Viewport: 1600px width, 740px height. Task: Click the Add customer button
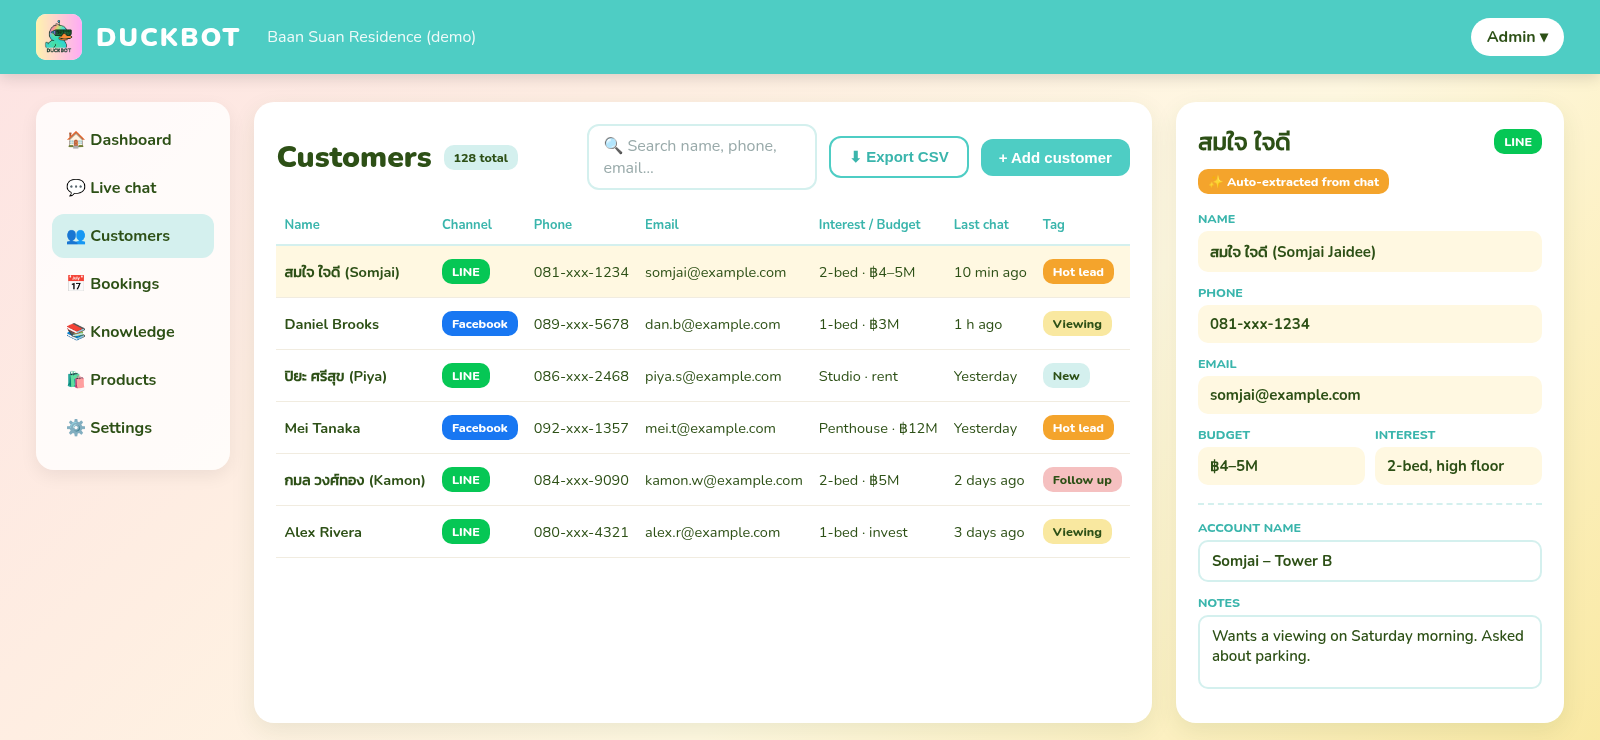click(x=1055, y=158)
